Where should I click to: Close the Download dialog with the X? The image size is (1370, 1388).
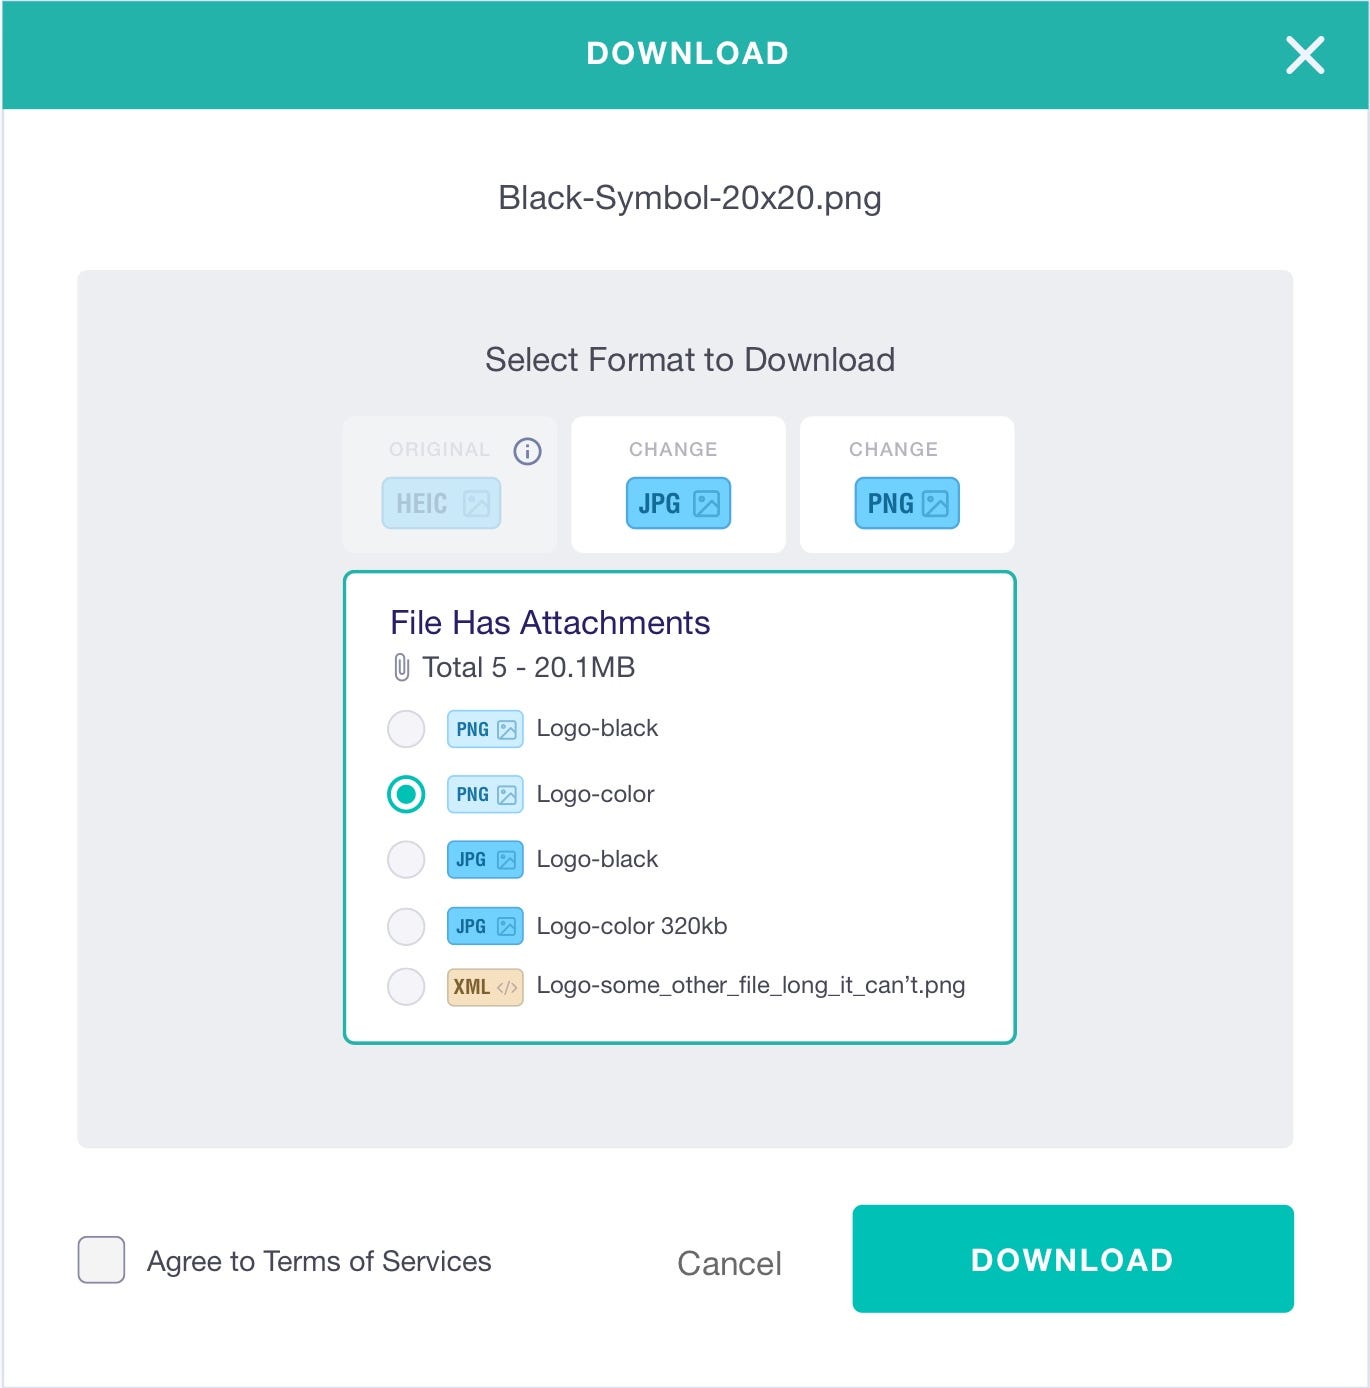[1305, 55]
